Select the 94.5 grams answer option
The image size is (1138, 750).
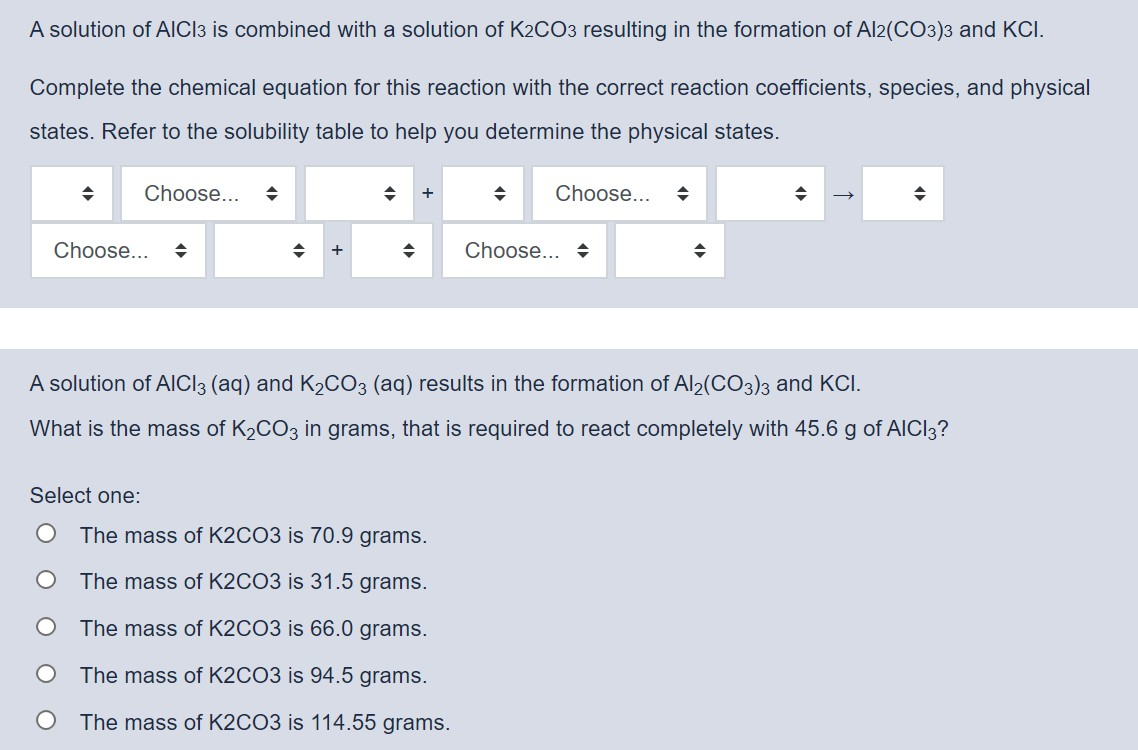45,674
